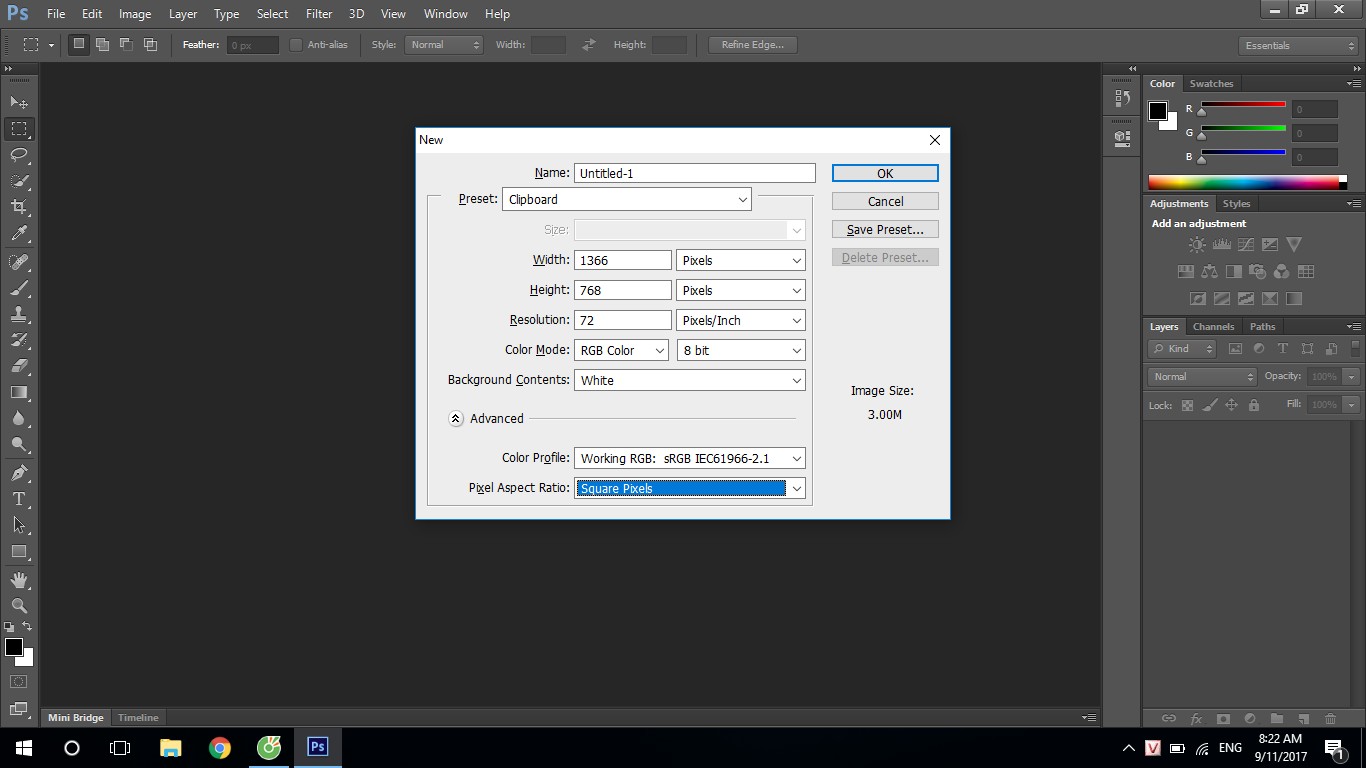Viewport: 1366px width, 768px height.
Task: Click the delete layer trash icon
Action: [1330, 718]
